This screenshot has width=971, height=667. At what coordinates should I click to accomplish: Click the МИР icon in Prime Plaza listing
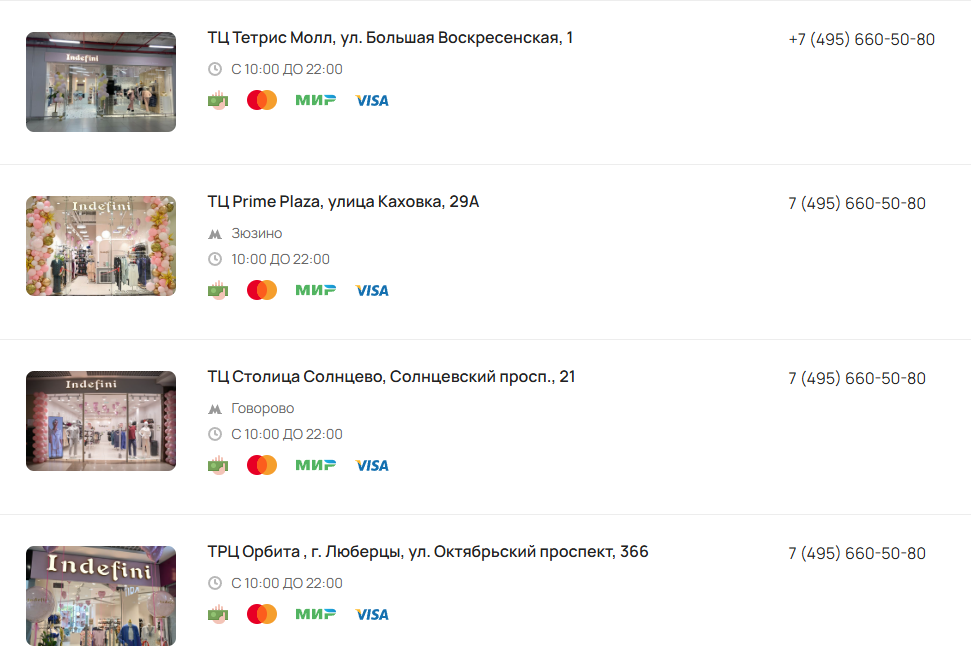[316, 290]
